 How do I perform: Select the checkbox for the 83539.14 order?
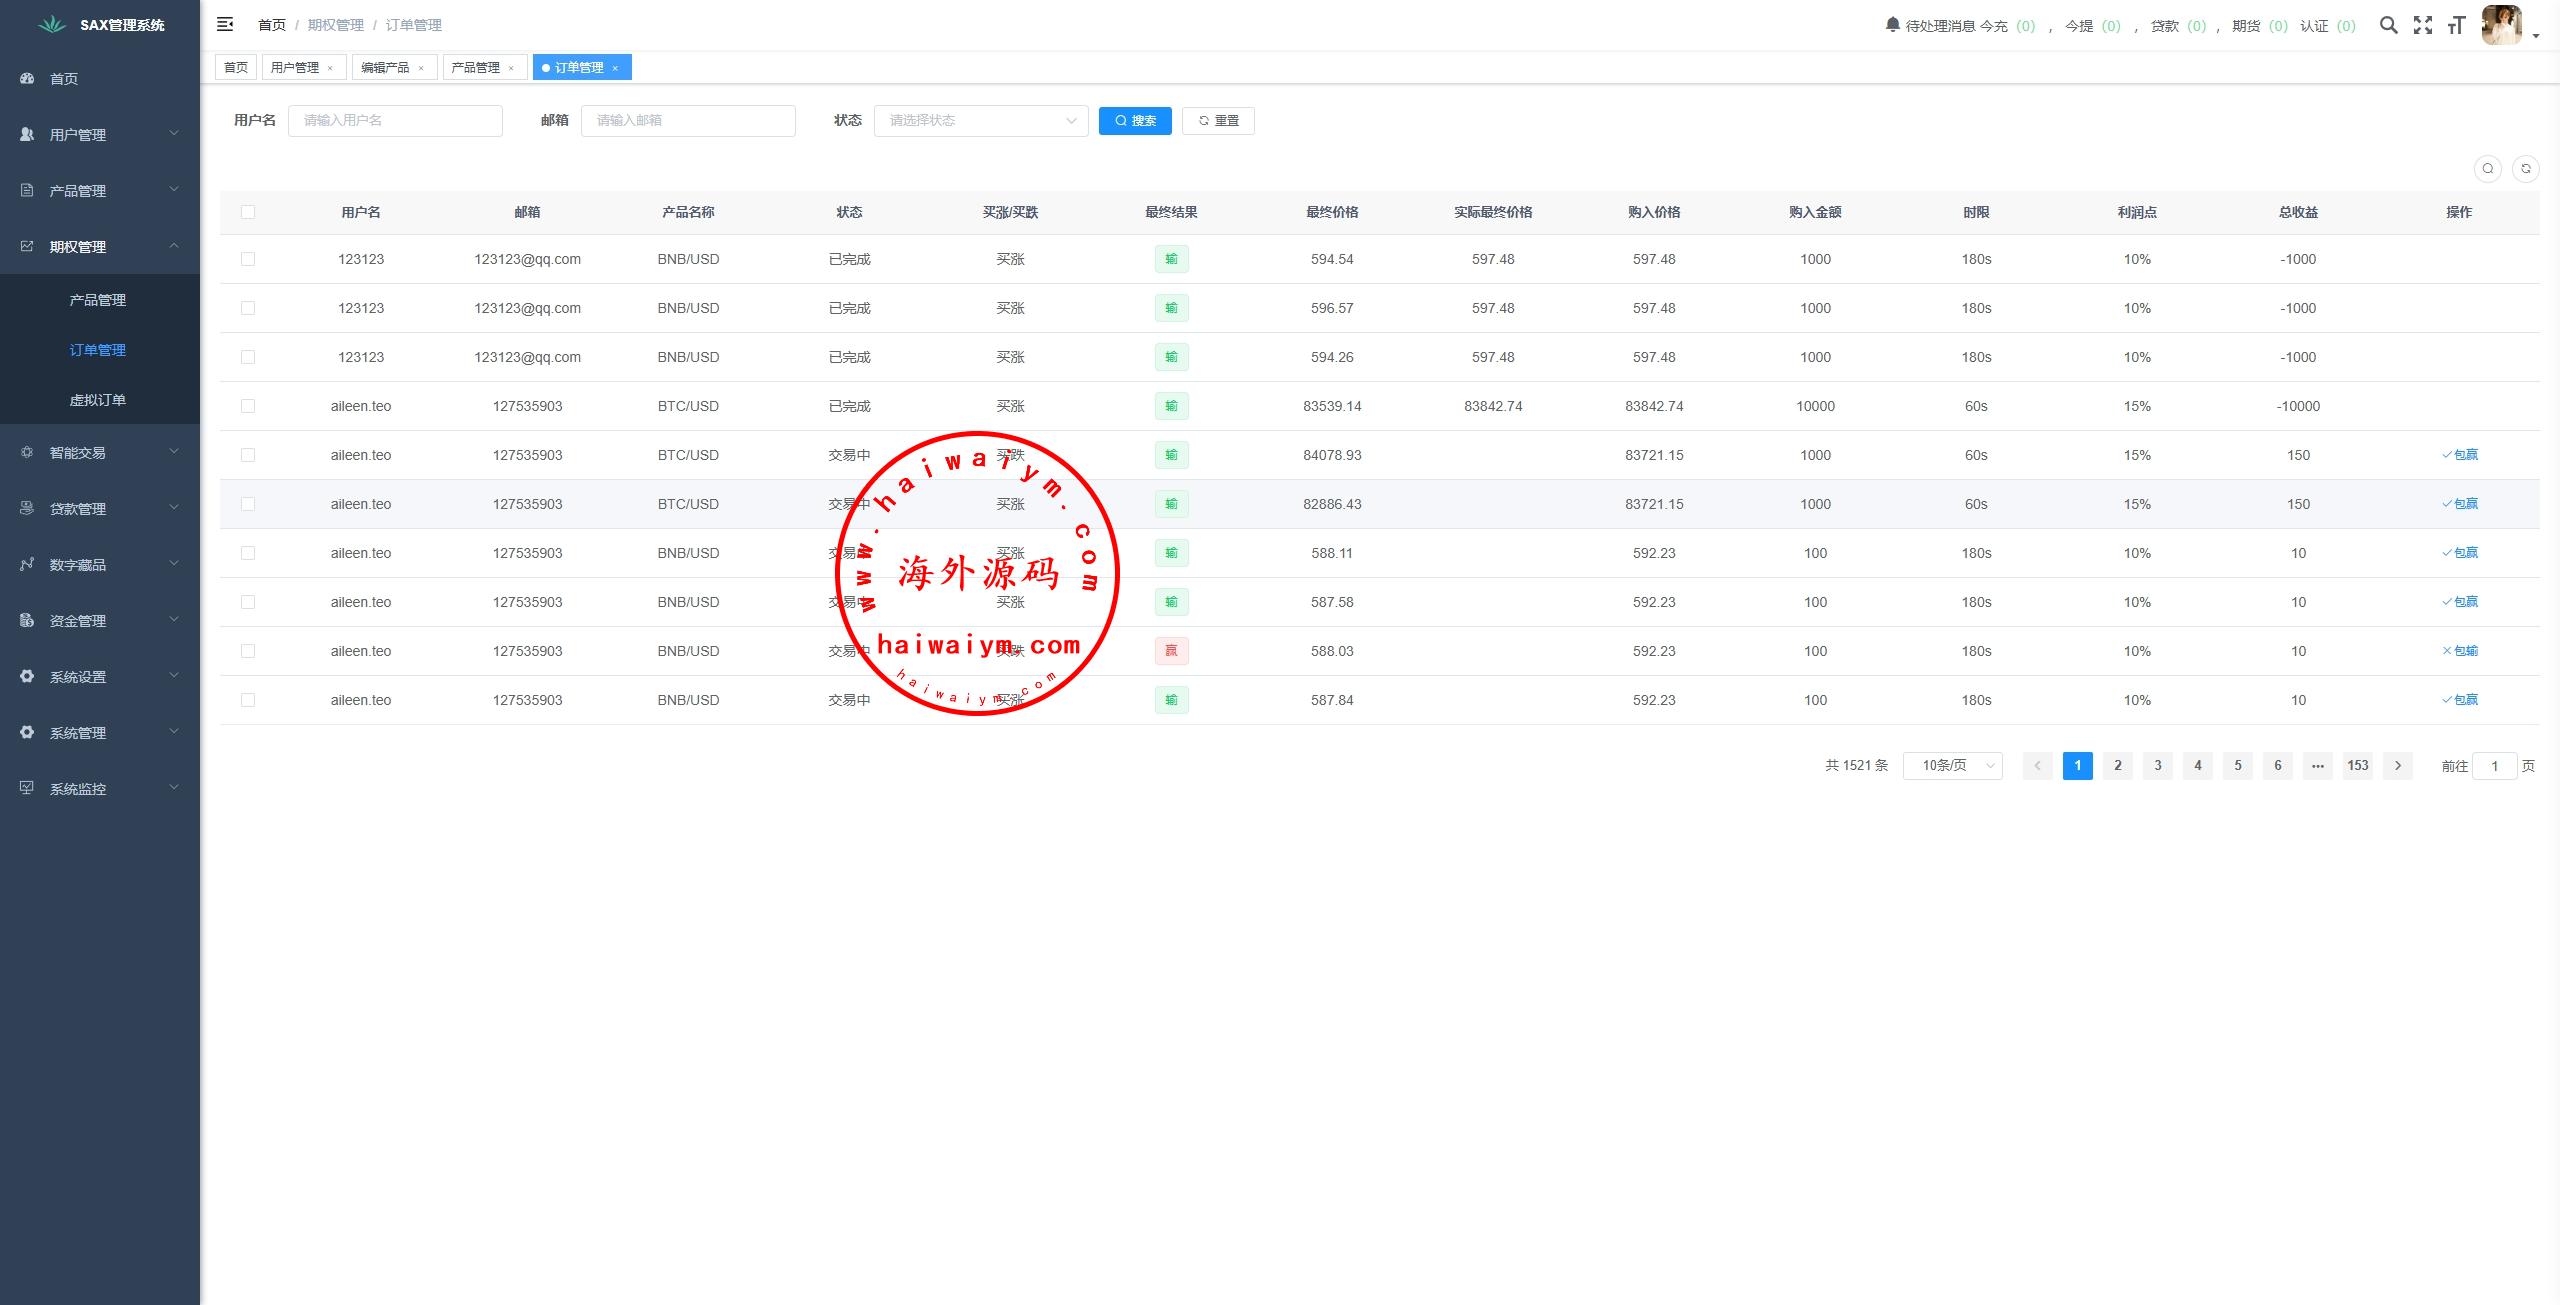(248, 406)
